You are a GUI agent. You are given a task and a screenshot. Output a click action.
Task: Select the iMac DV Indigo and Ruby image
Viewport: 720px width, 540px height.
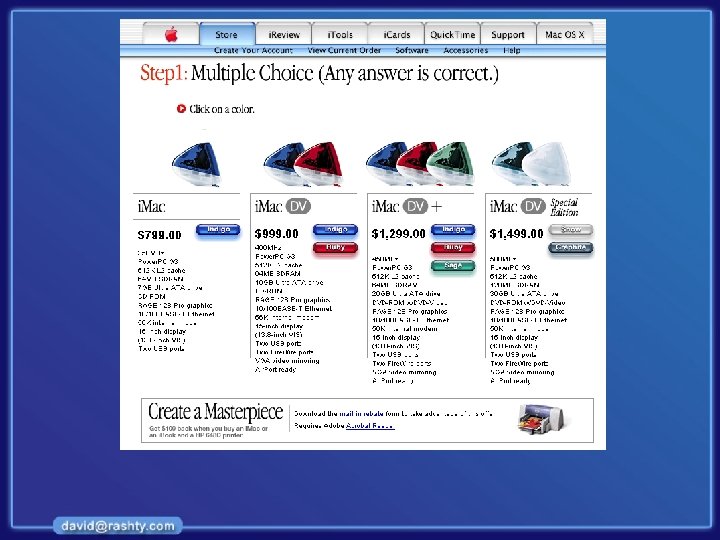[303, 163]
